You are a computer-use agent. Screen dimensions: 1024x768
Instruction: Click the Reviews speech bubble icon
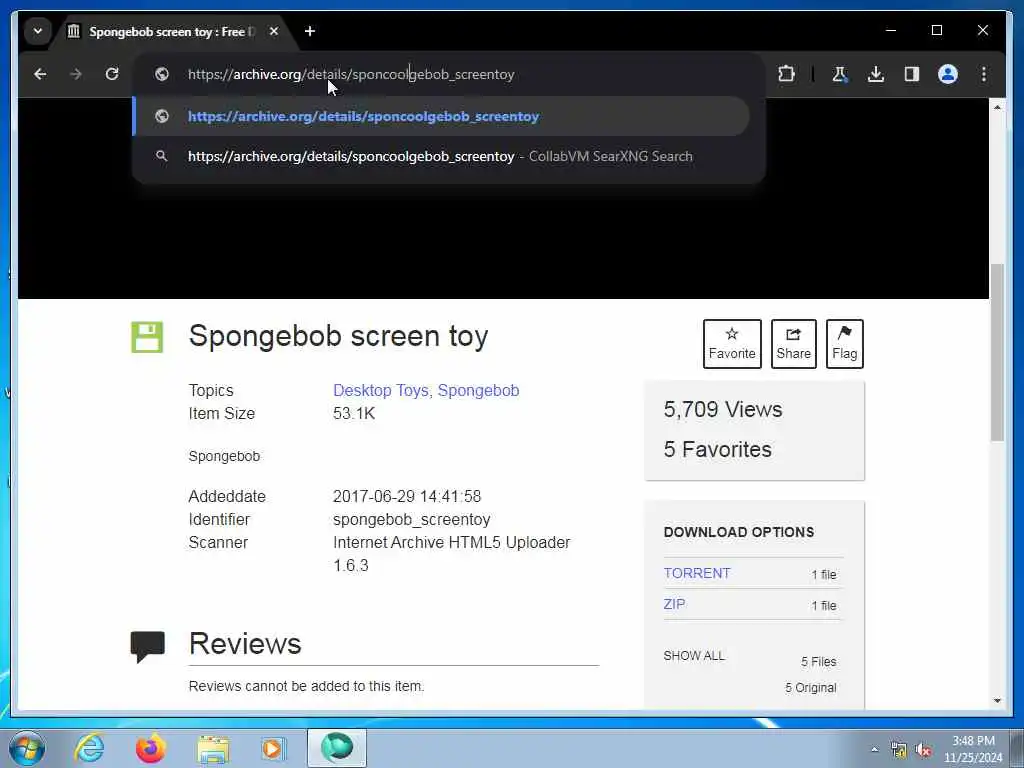147,647
